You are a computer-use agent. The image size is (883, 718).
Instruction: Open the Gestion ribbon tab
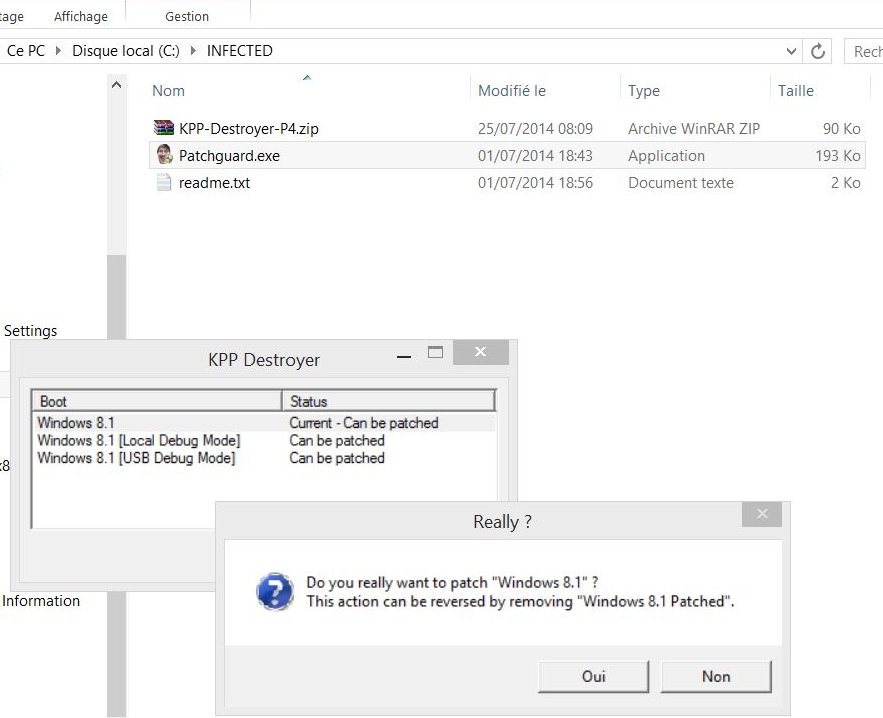187,16
